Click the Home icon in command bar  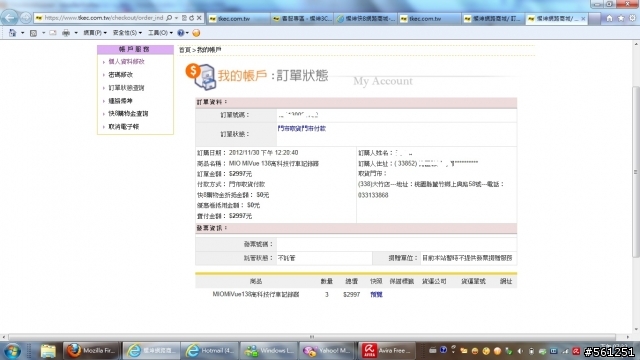(x=13, y=33)
